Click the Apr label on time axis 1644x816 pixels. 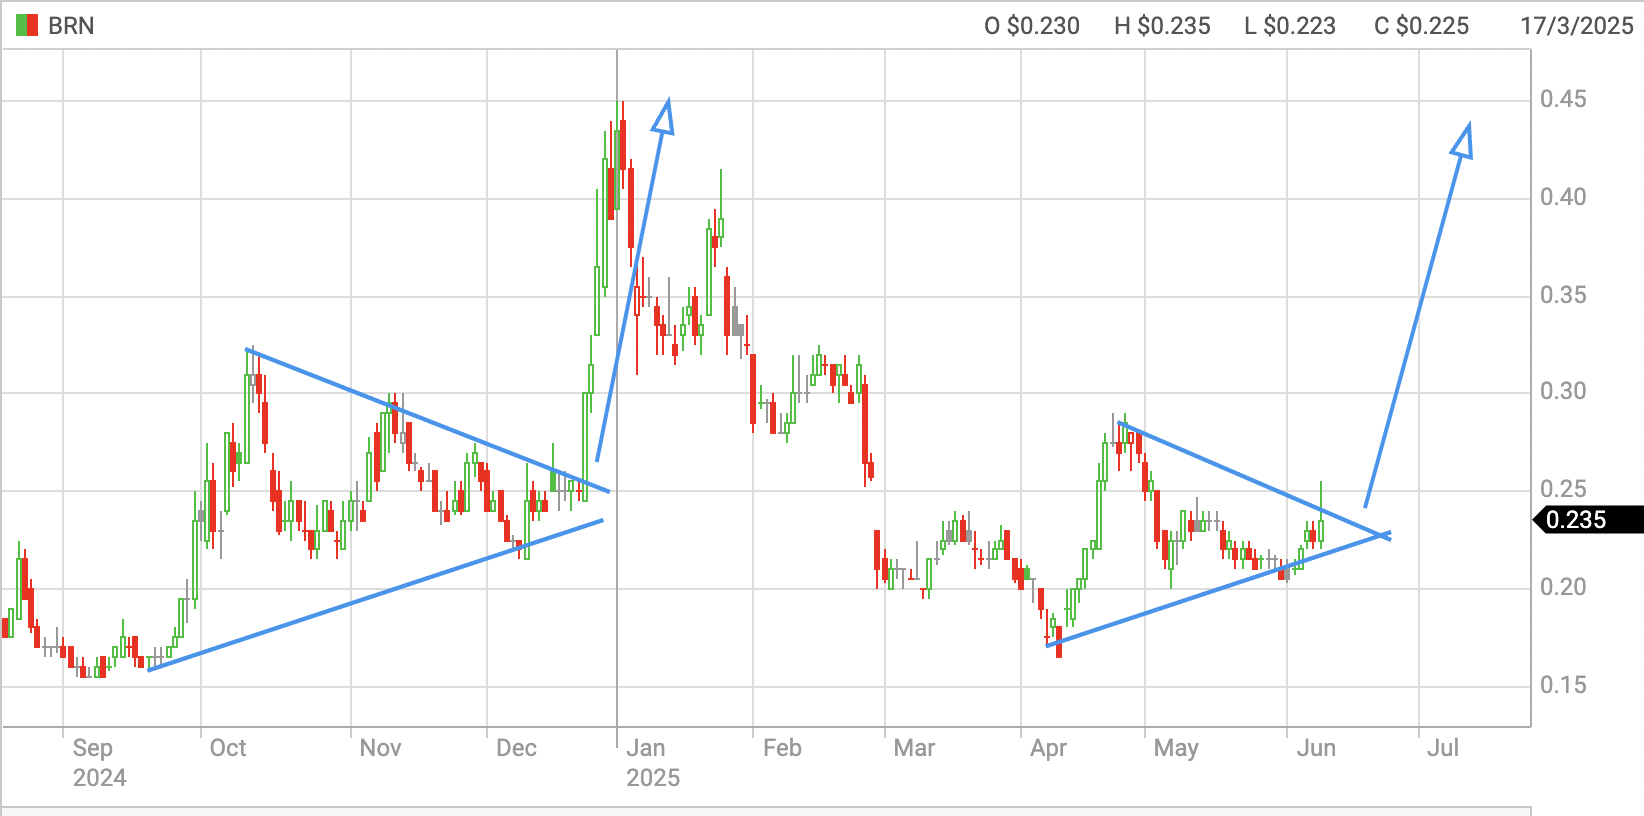point(1048,748)
